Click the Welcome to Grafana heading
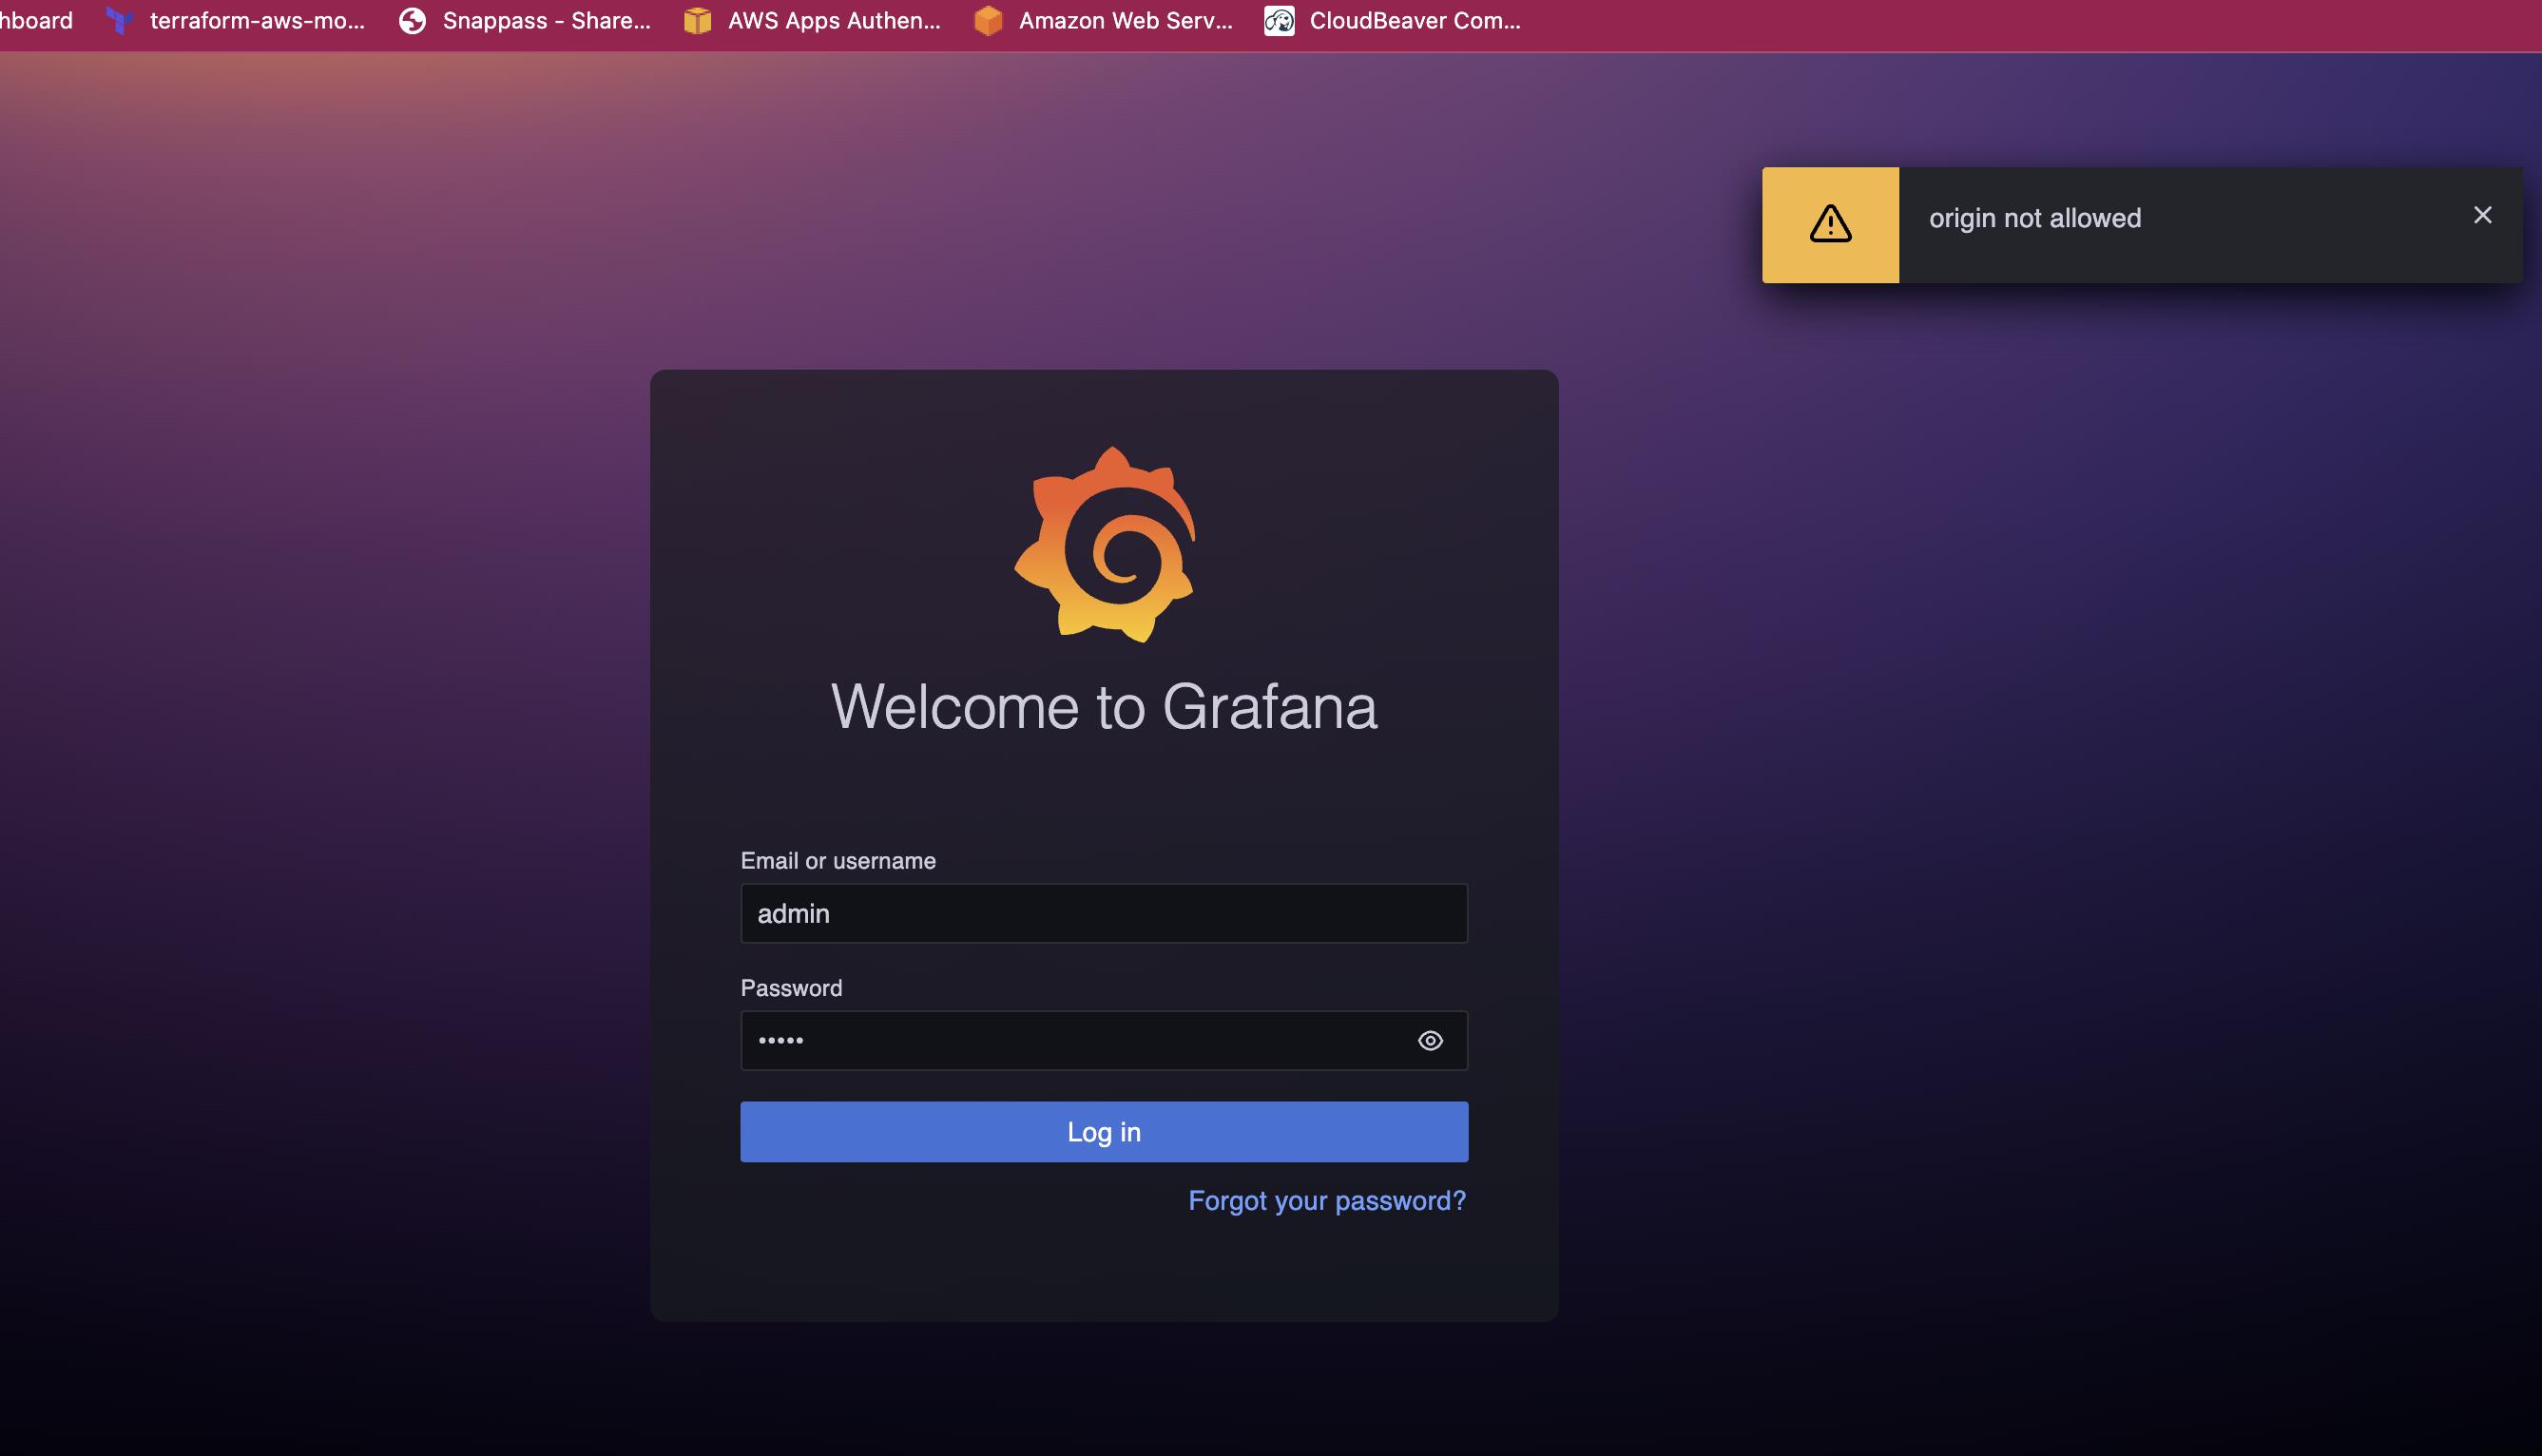Screen dimensions: 2542x1456 (1103, 707)
